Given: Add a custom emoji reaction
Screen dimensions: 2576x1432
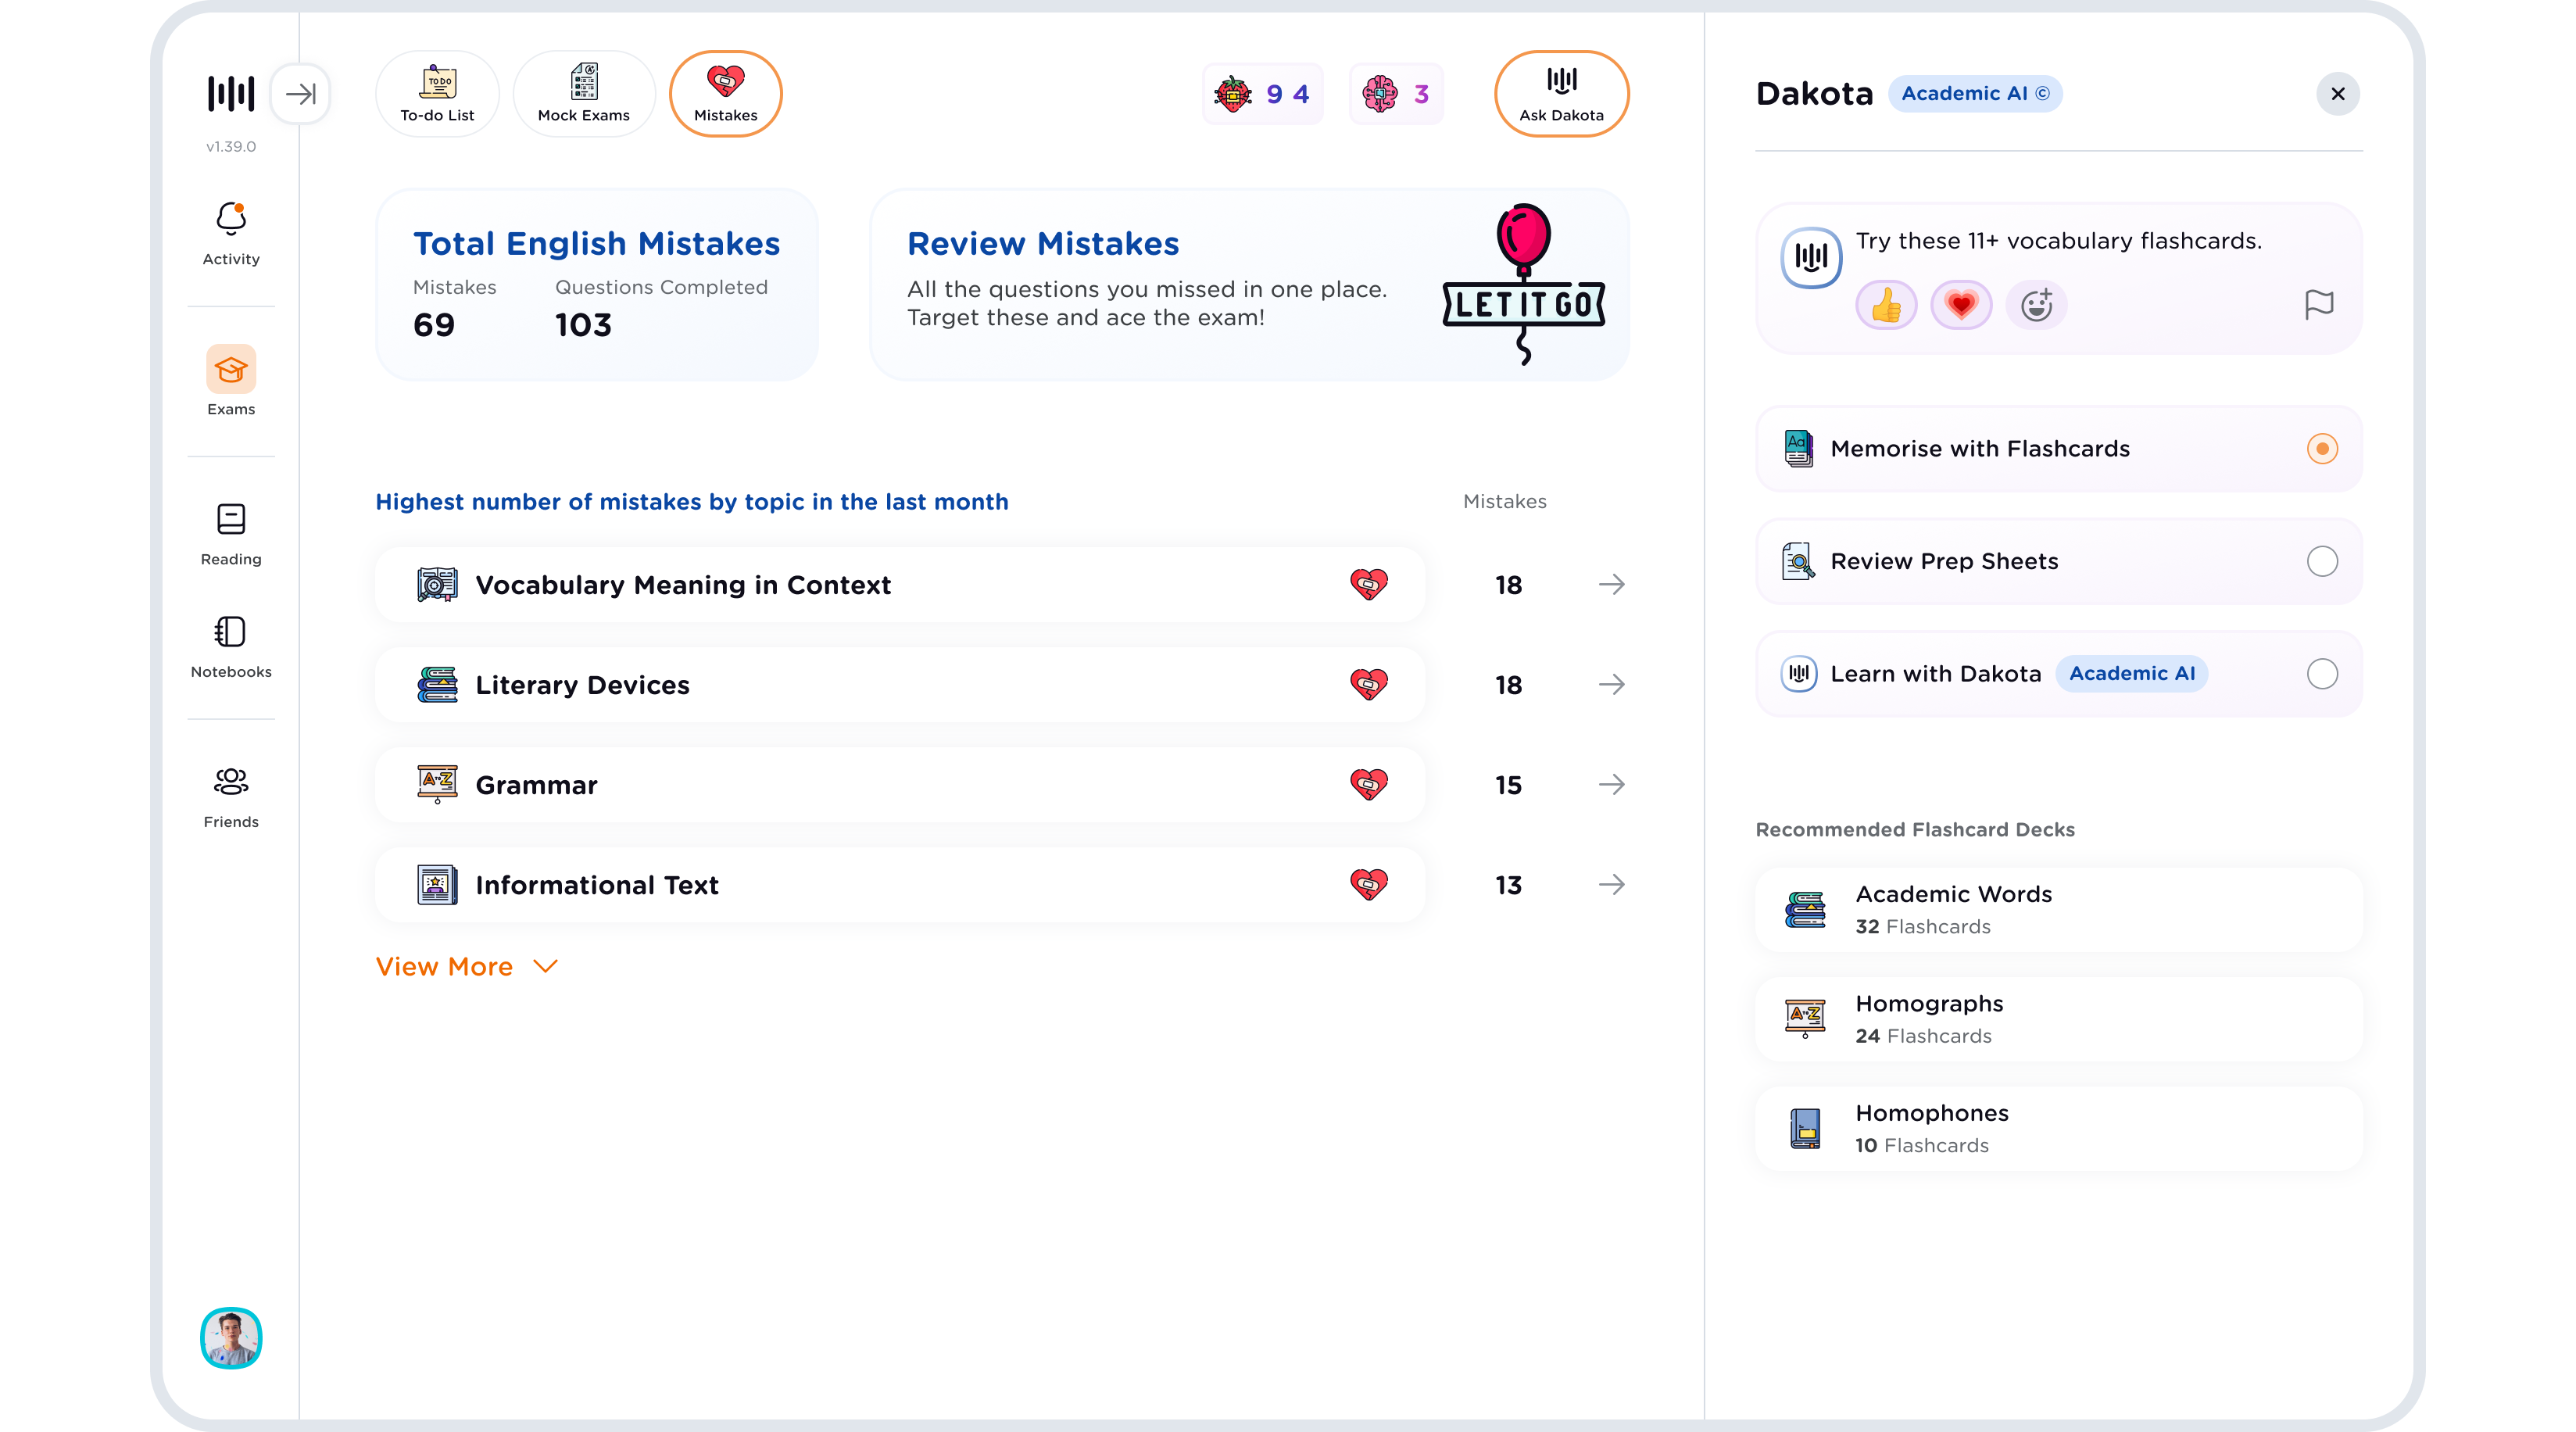Looking at the screenshot, I should tap(2037, 305).
